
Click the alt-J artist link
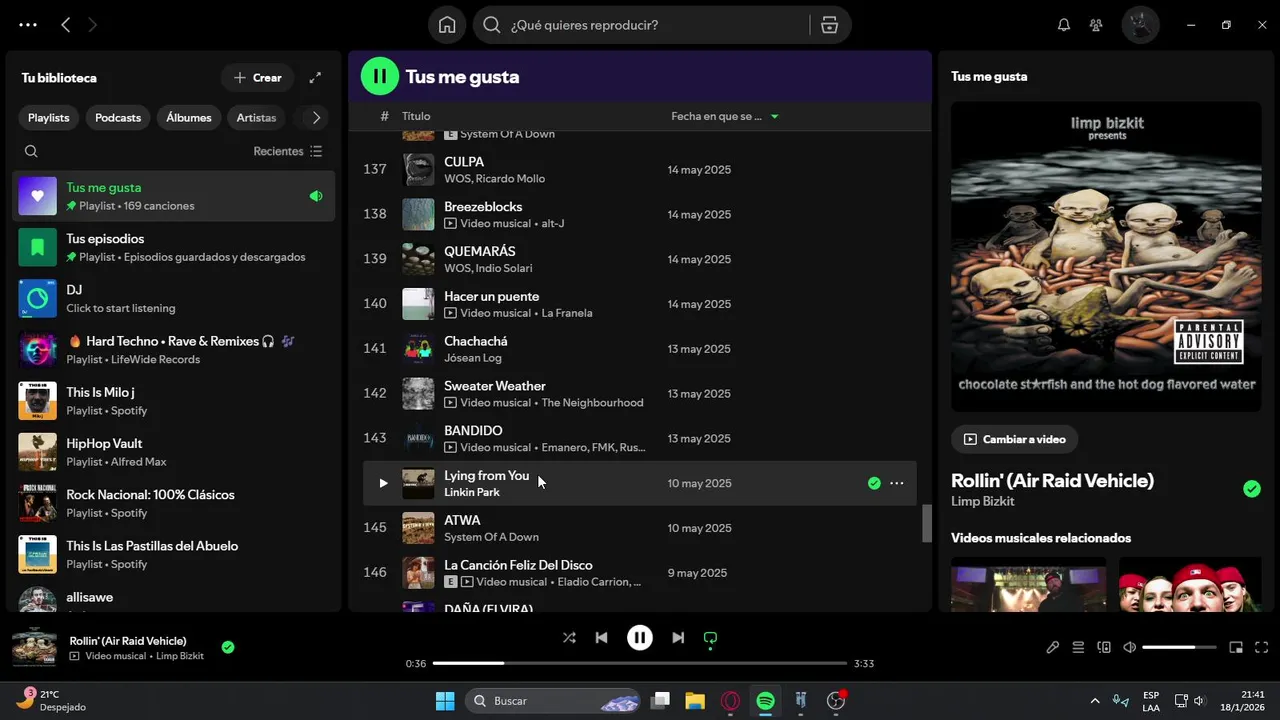pos(553,223)
